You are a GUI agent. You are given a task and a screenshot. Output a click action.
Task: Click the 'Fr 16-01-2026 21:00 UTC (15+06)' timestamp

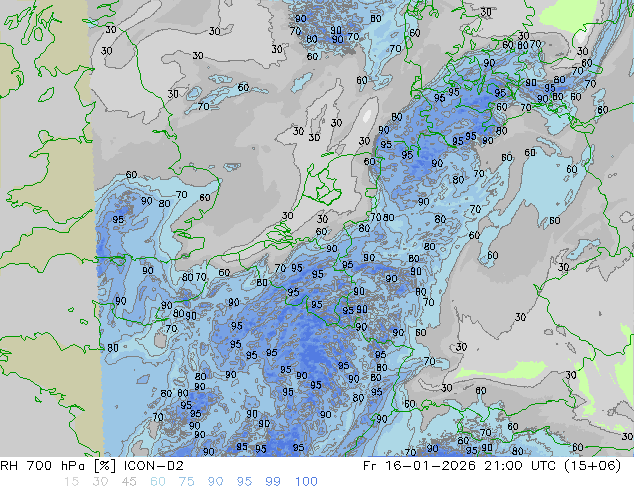coord(492,466)
